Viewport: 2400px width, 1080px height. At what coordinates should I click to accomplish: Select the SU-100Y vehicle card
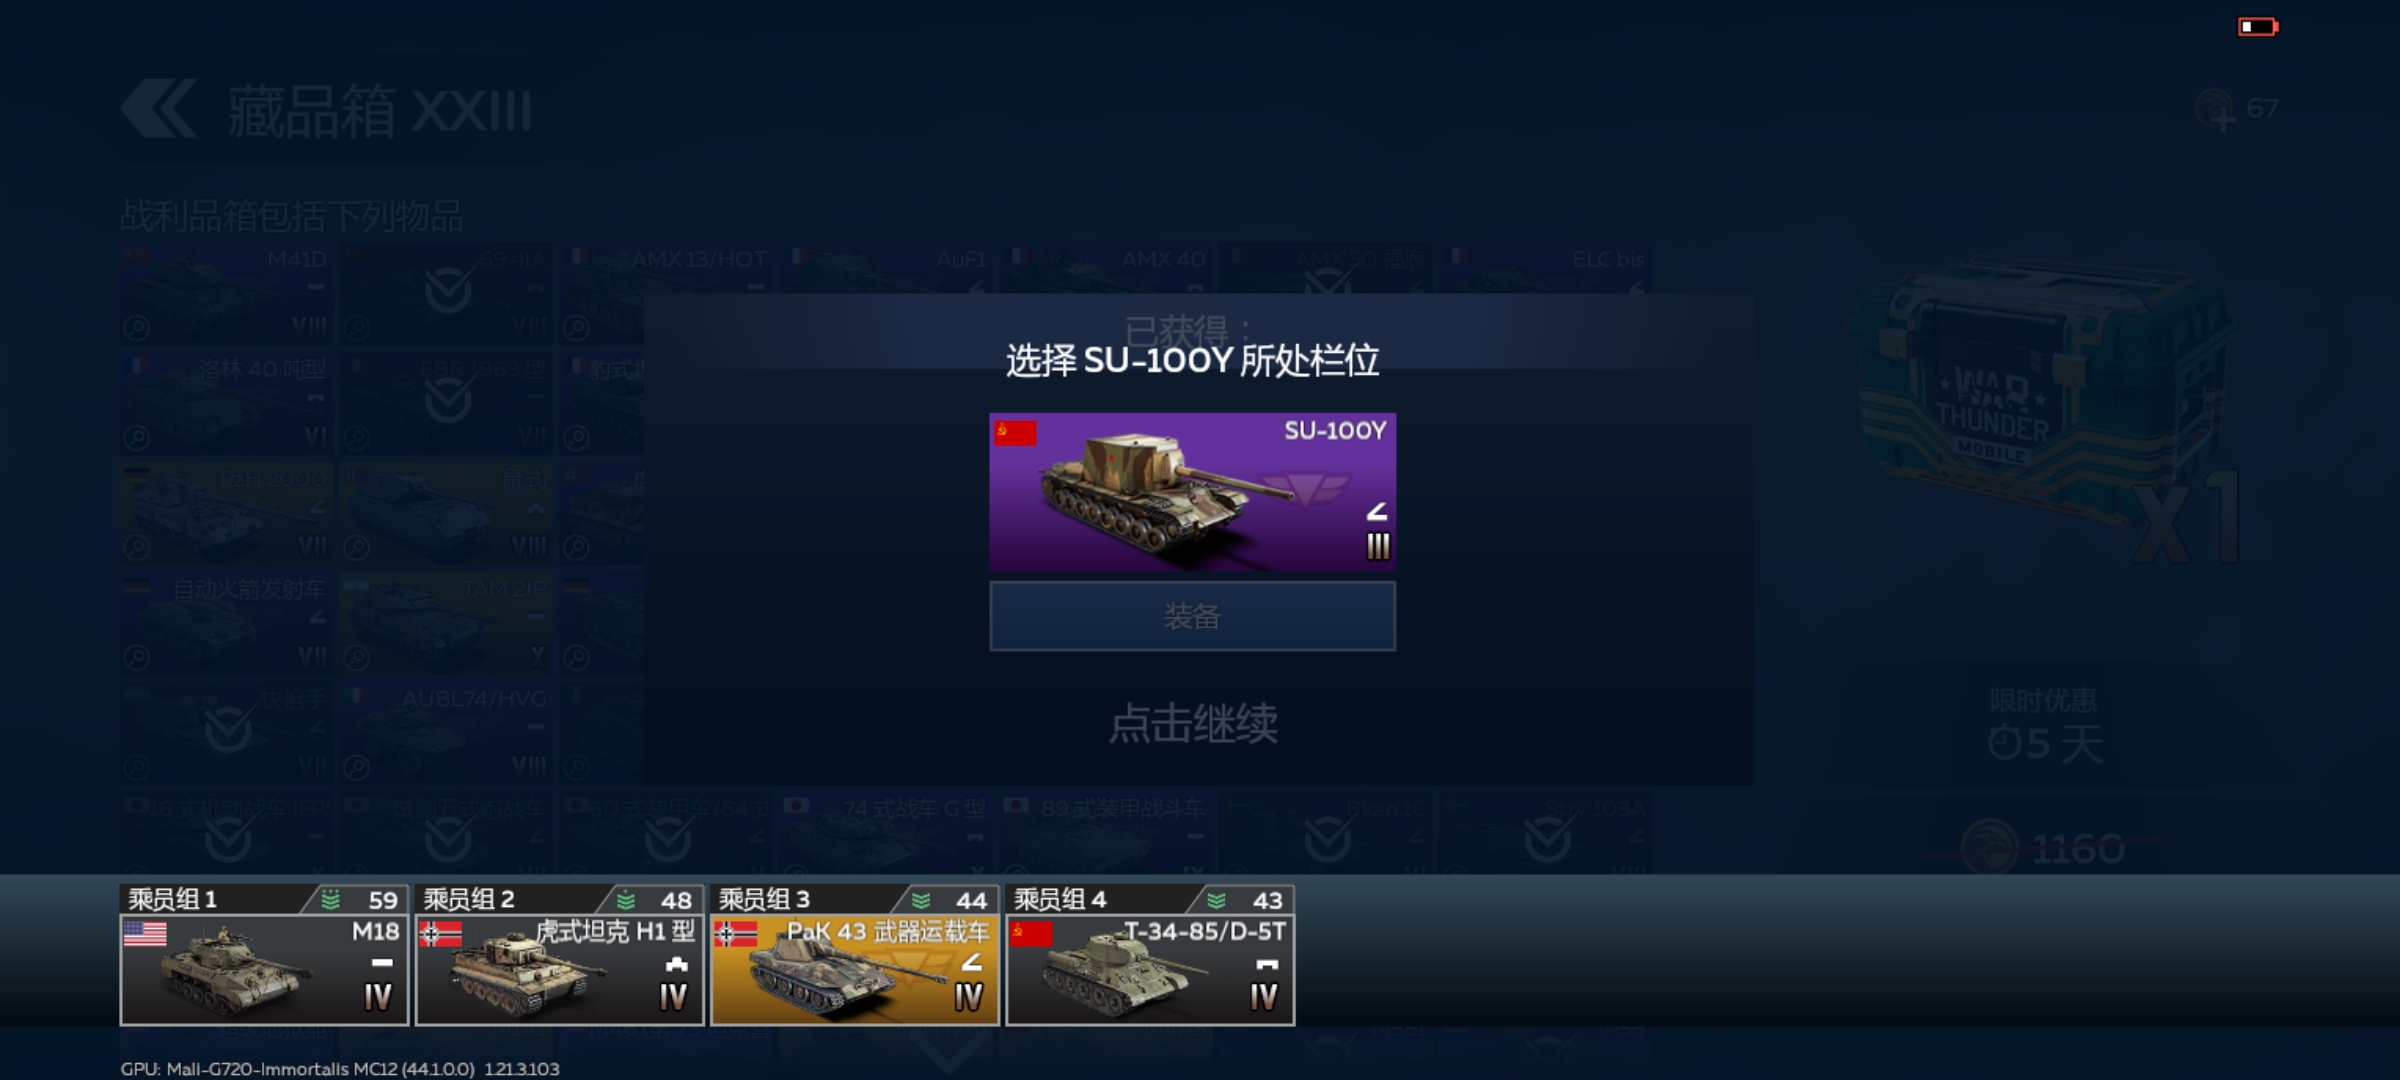pos(1192,491)
